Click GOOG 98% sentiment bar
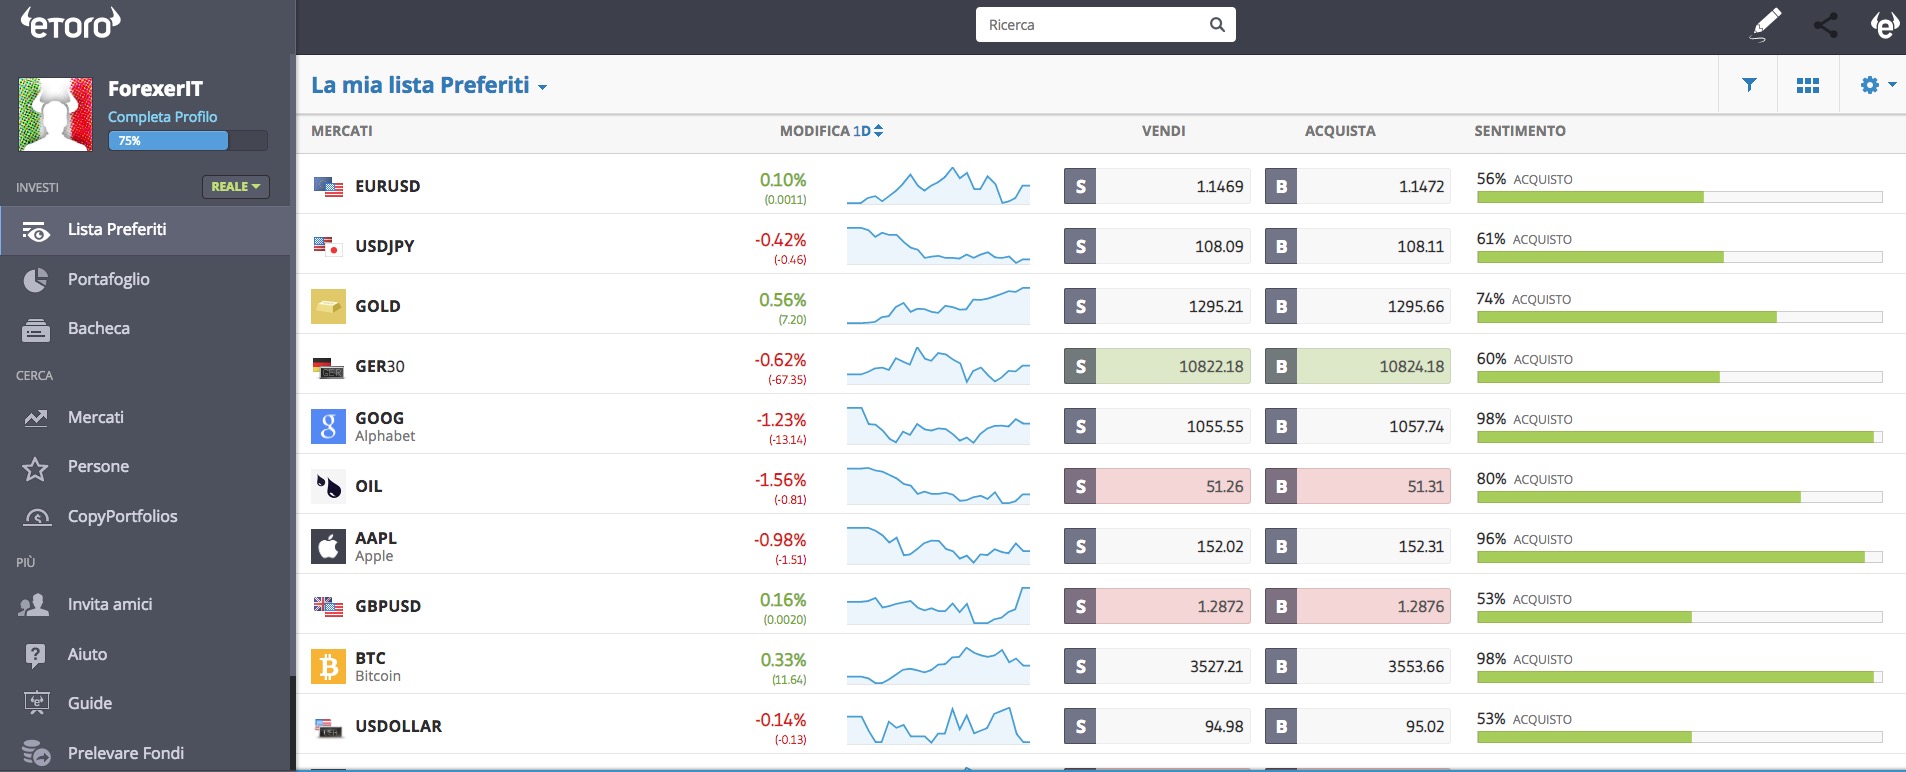This screenshot has width=1906, height=772. tap(1680, 437)
